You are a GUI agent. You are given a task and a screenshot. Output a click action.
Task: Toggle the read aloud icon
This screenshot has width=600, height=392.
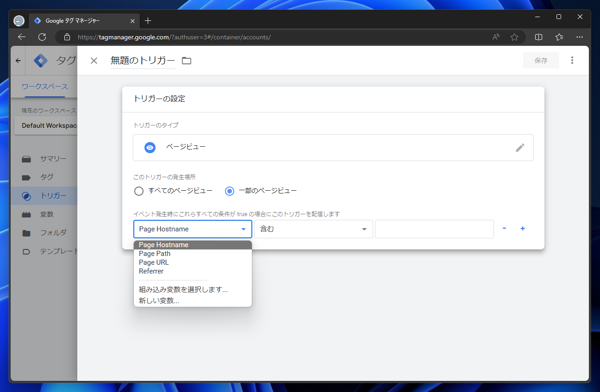(496, 37)
